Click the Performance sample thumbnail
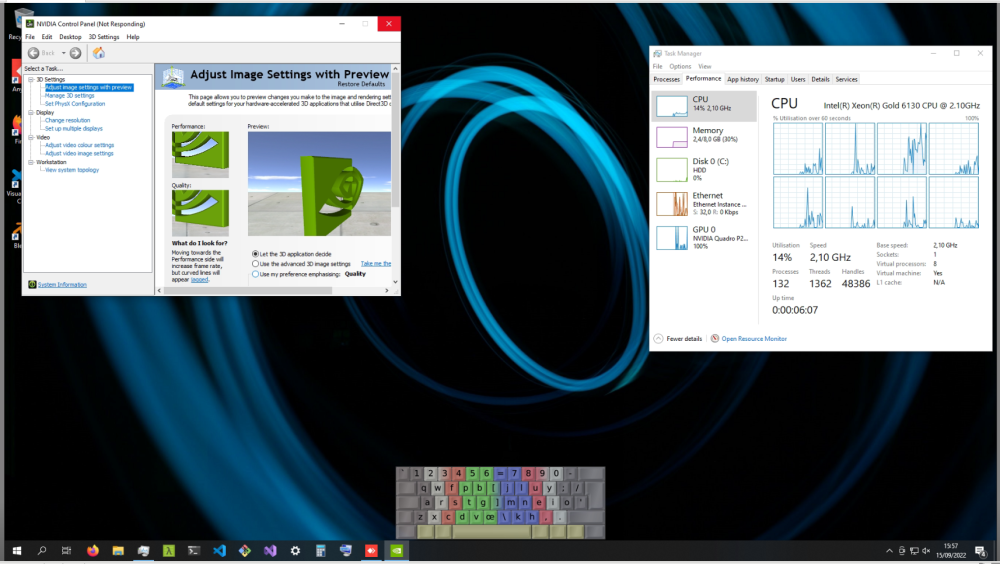This screenshot has width=1000, height=564. click(200, 154)
